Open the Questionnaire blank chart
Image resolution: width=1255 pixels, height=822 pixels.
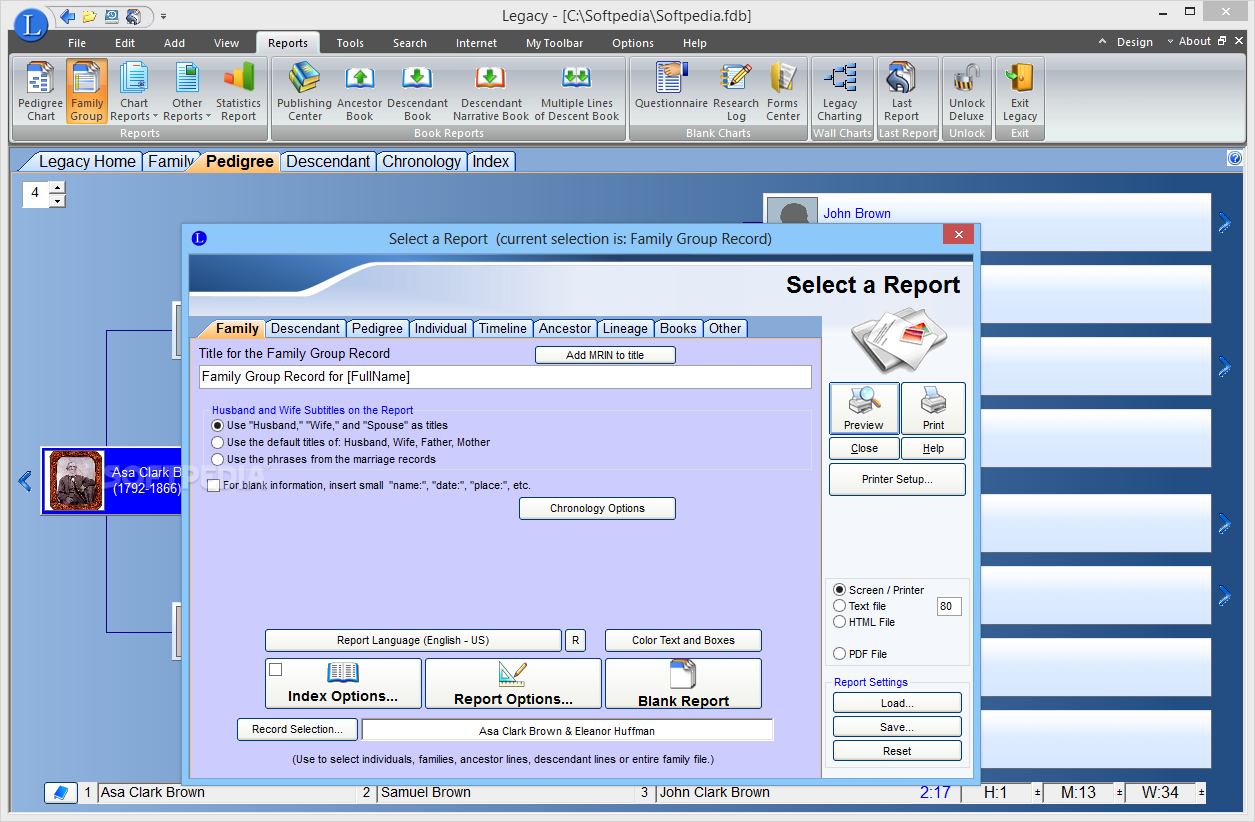671,85
